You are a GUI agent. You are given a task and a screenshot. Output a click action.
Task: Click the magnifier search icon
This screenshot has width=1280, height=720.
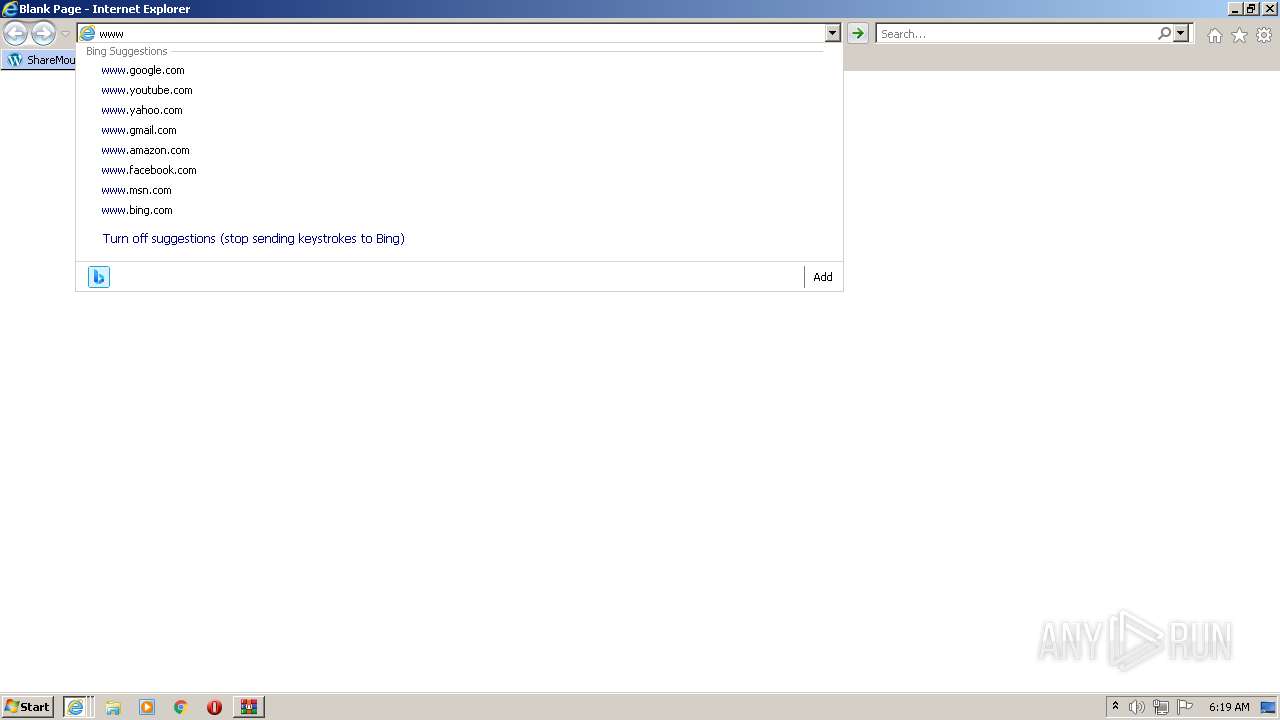tap(1164, 34)
